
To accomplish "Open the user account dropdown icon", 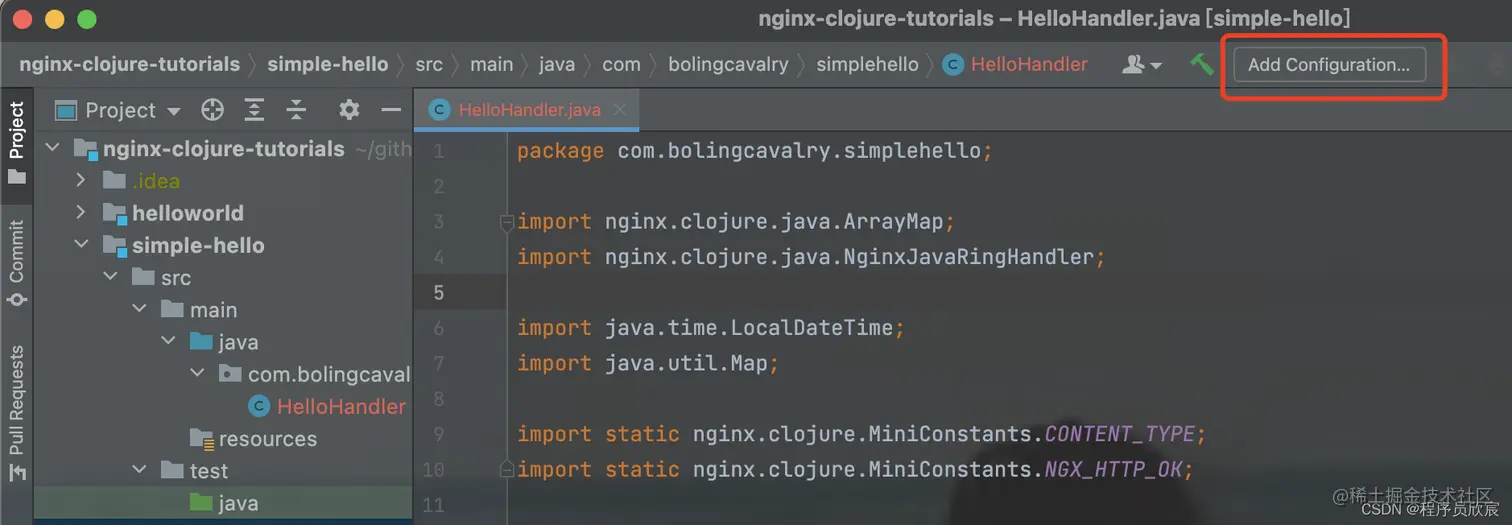I will coord(1142,64).
